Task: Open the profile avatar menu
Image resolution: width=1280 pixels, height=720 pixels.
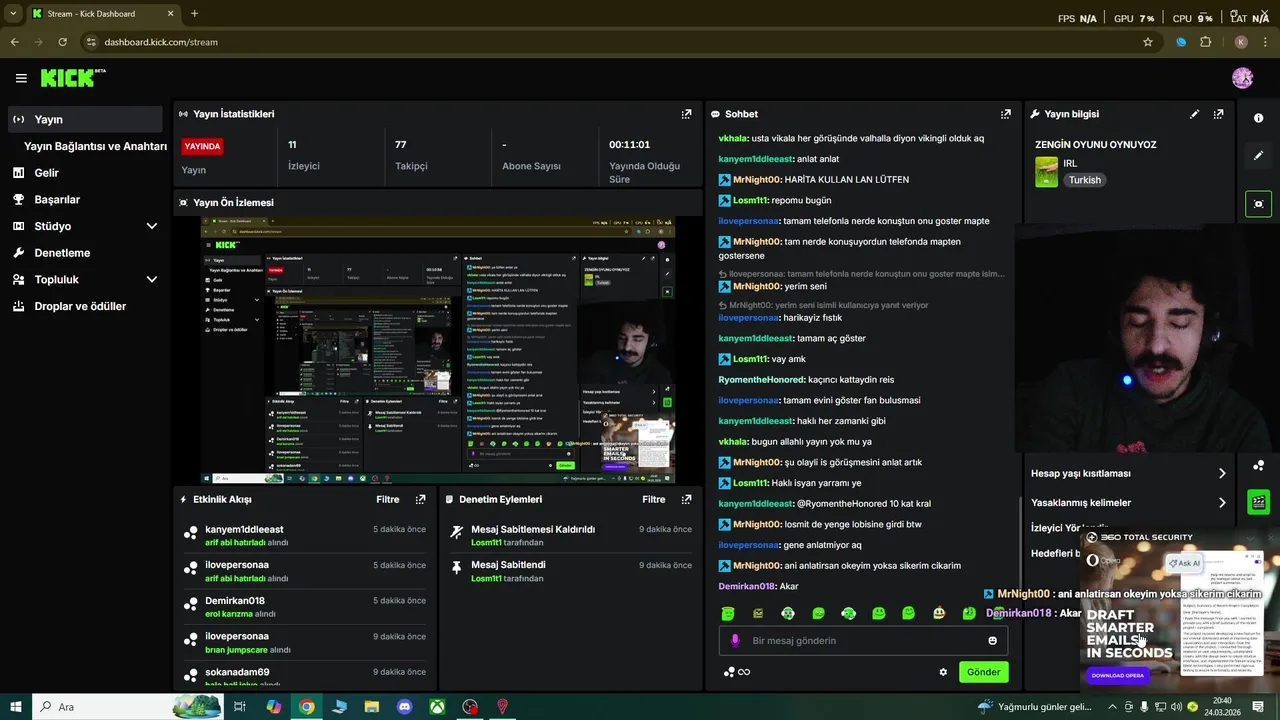Action: point(1243,78)
